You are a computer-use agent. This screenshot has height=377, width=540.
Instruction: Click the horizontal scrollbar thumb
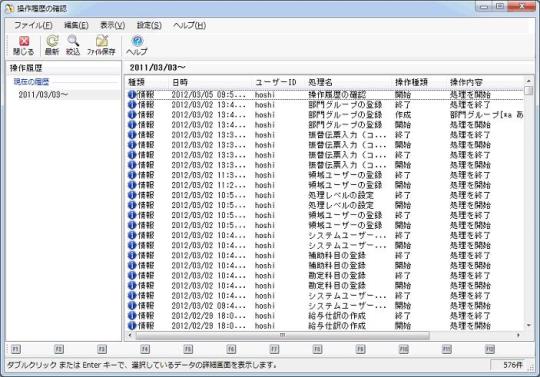[x=282, y=335]
